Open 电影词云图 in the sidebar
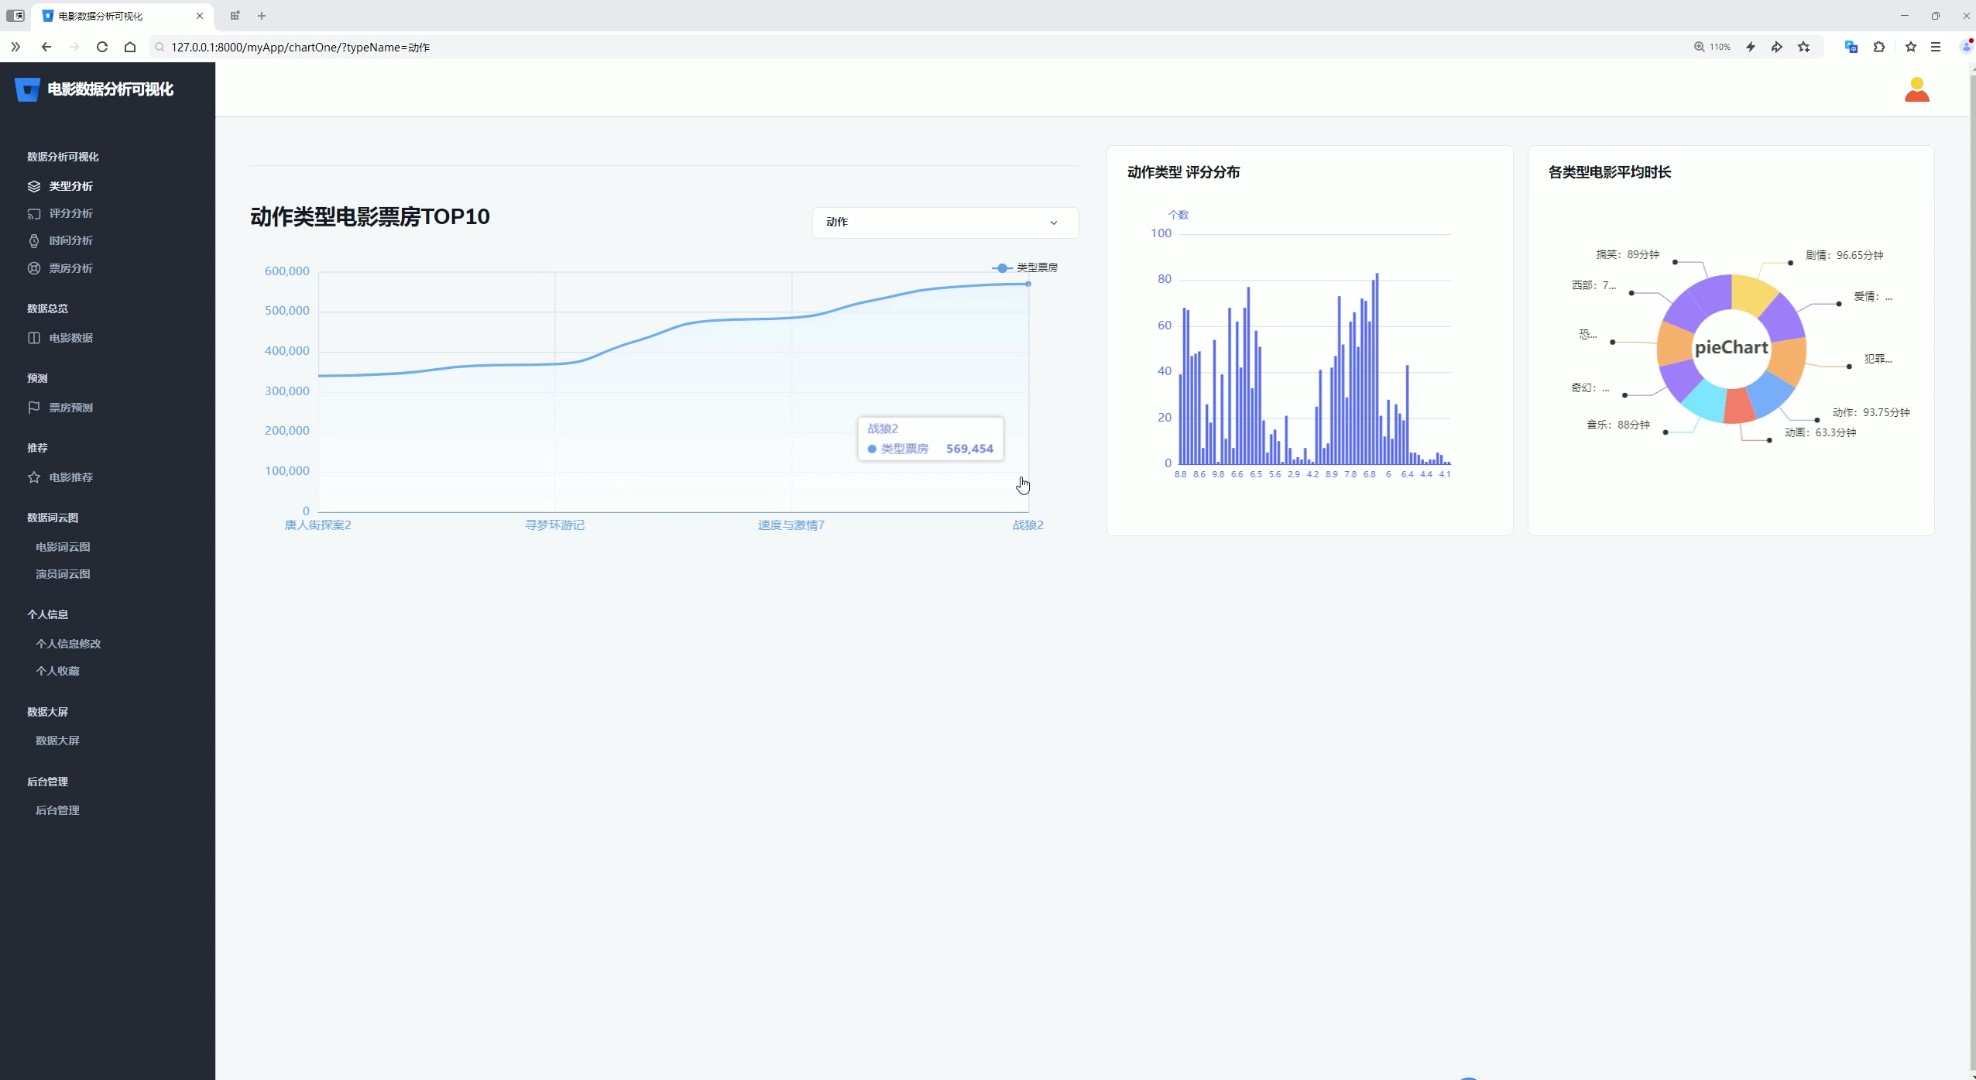 click(63, 547)
